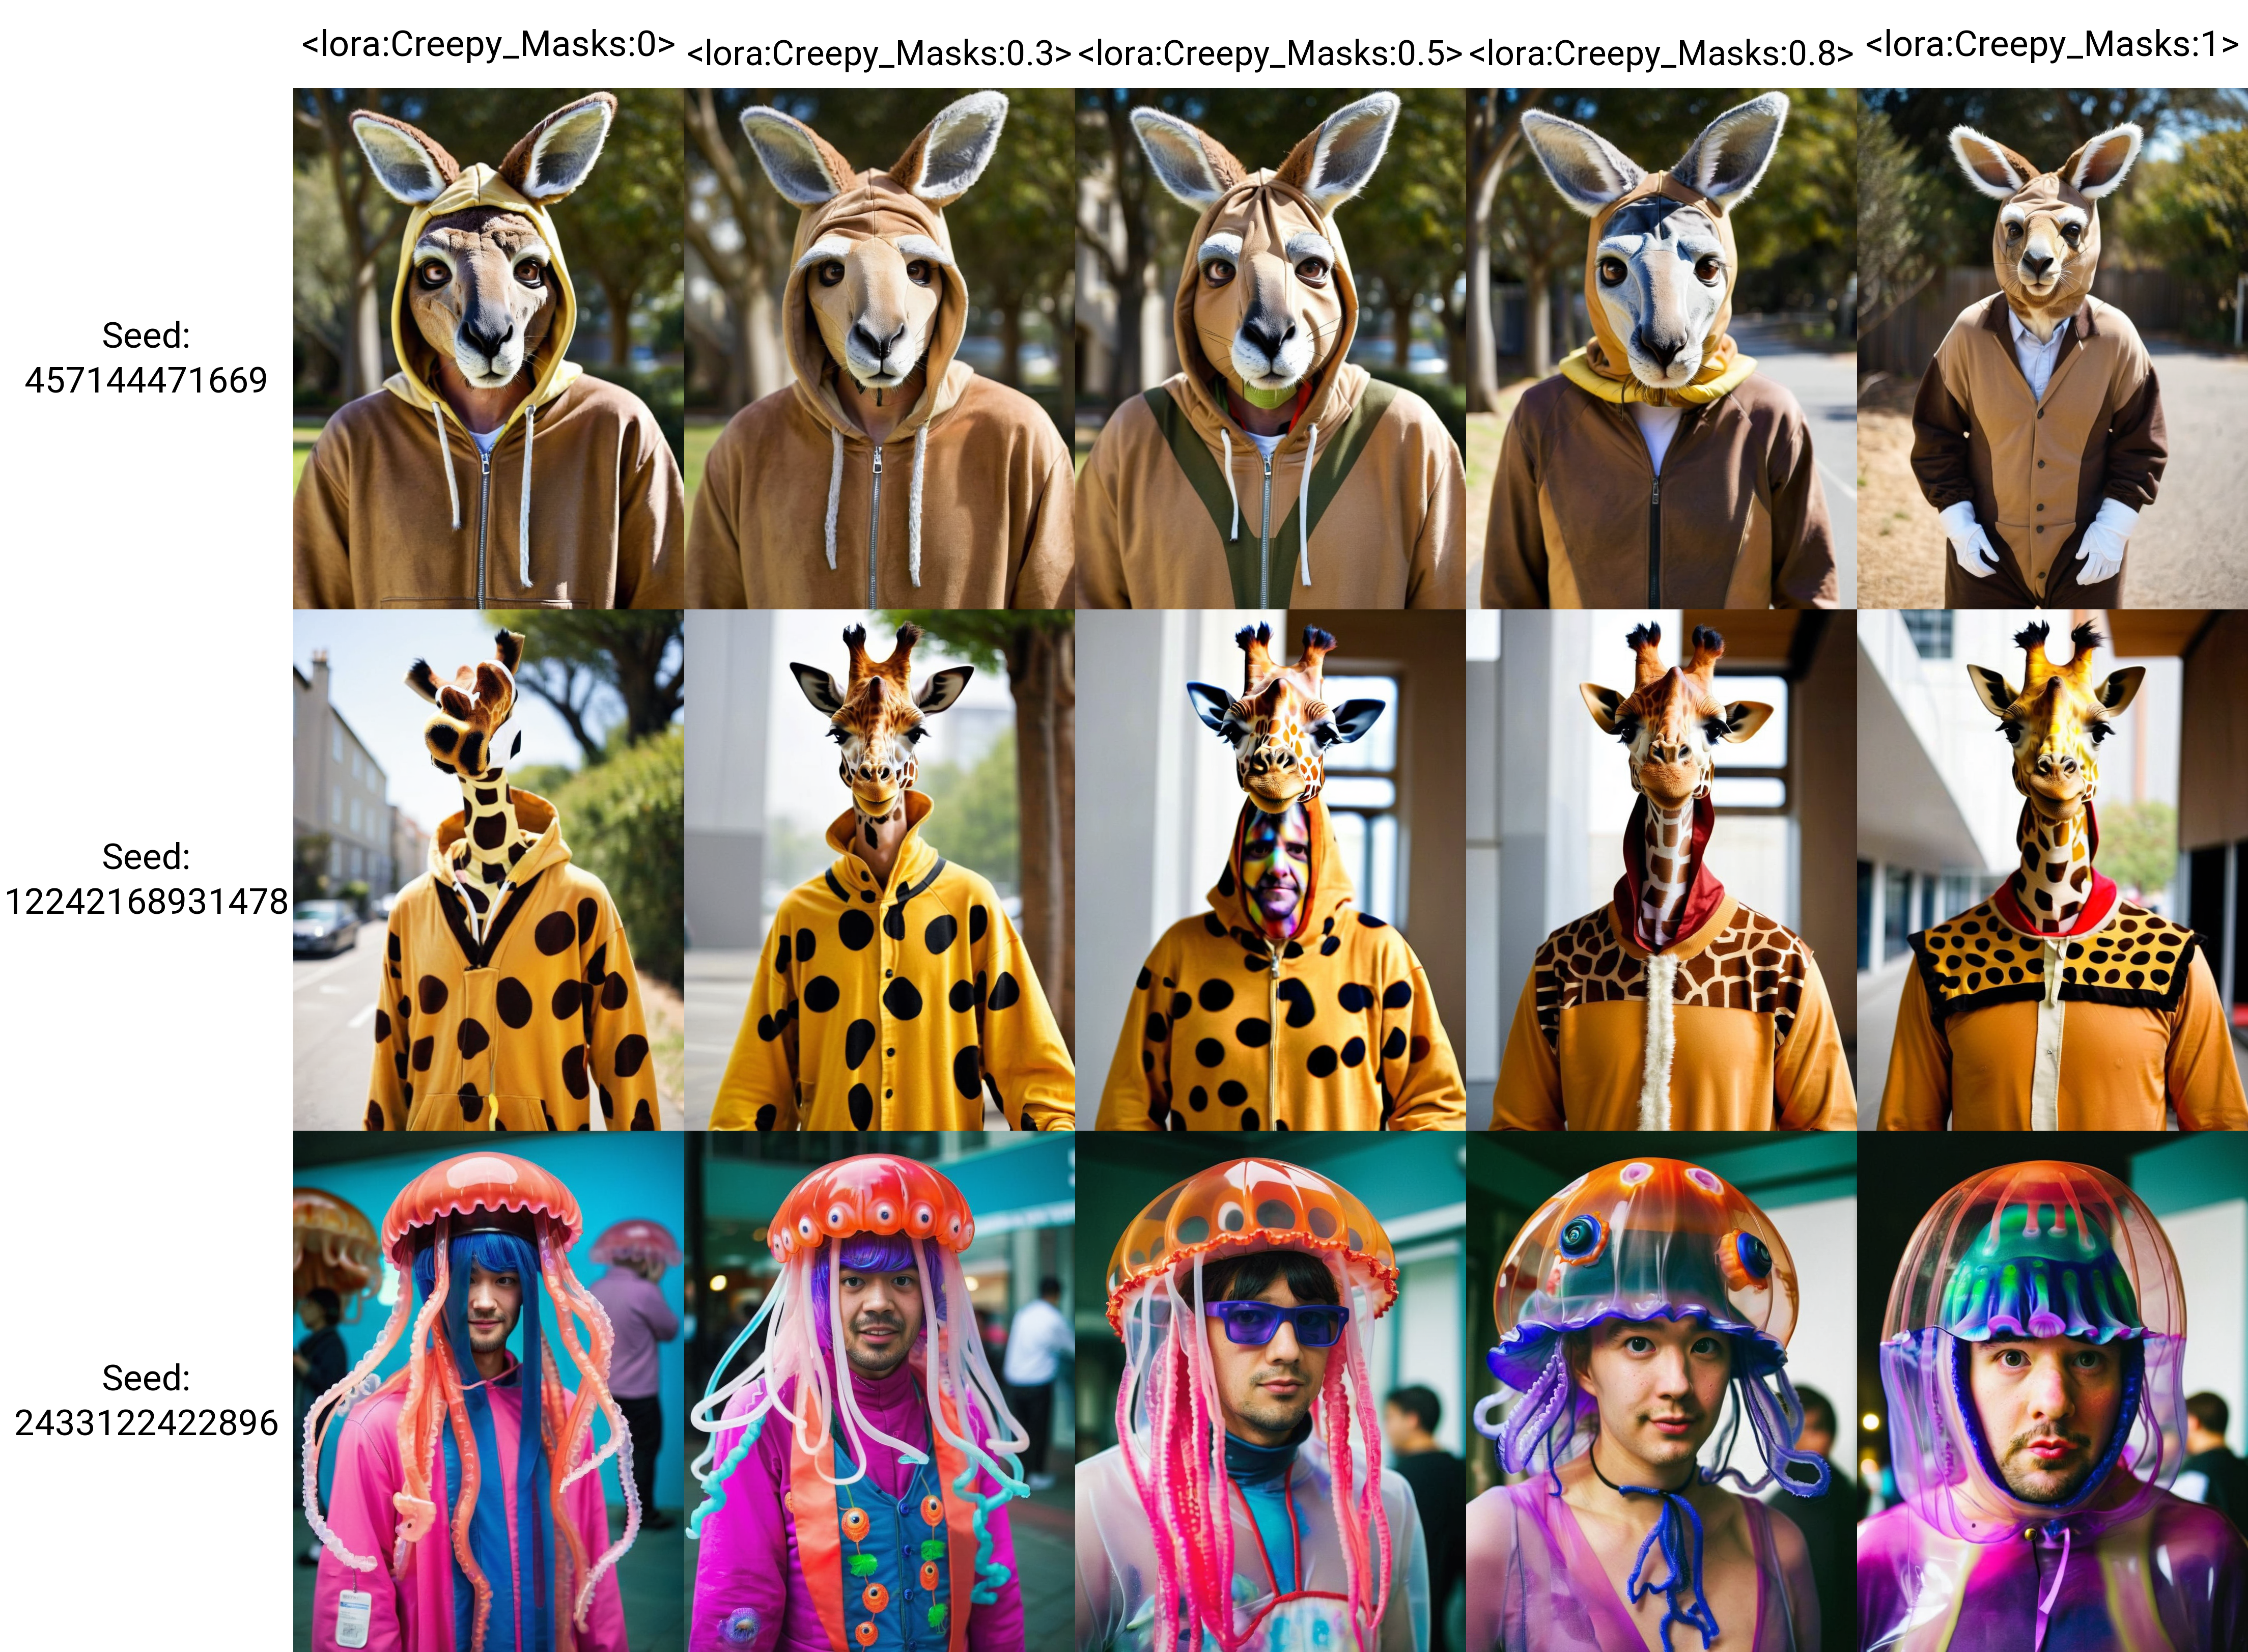Open the giraffe image at LoRA weight 1
This screenshot has width=2248, height=1652.
click(2052, 870)
